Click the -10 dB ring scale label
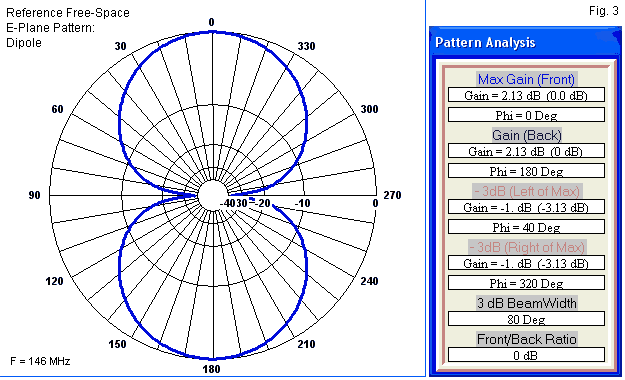Viewport: 625px width, 380px height. coord(302,203)
